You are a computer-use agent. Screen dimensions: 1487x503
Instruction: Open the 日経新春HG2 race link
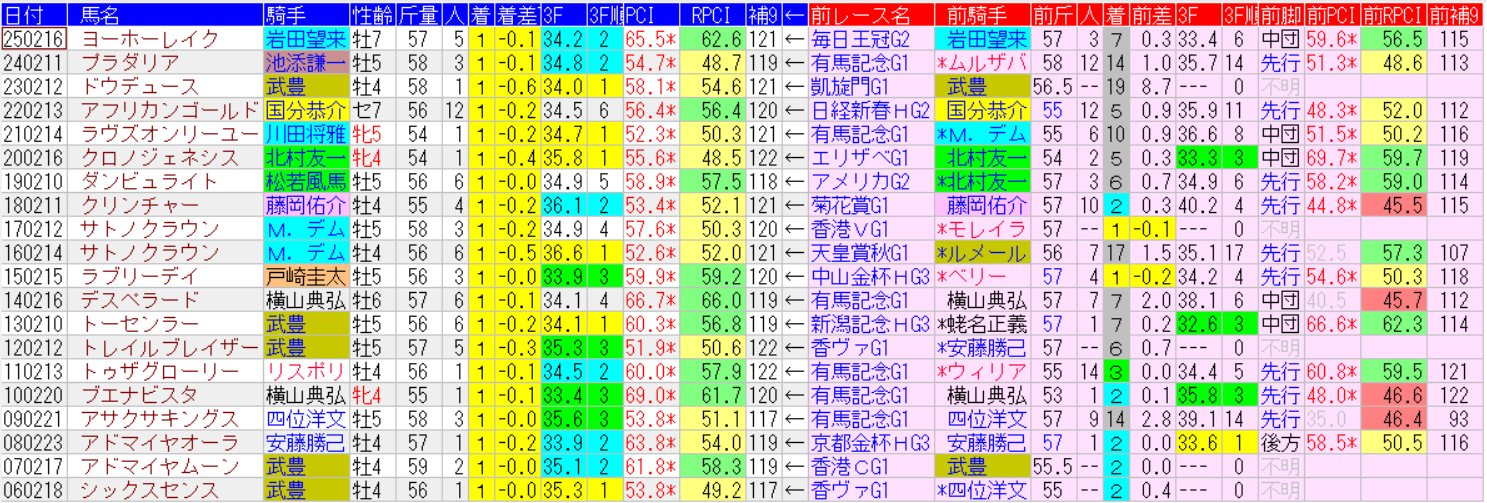pyautogui.click(x=870, y=110)
